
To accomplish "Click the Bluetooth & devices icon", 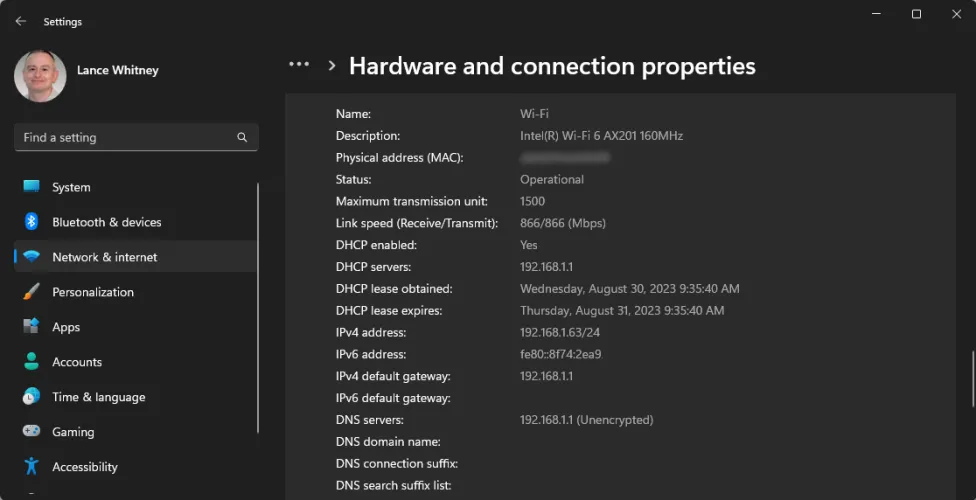I will click(x=32, y=222).
